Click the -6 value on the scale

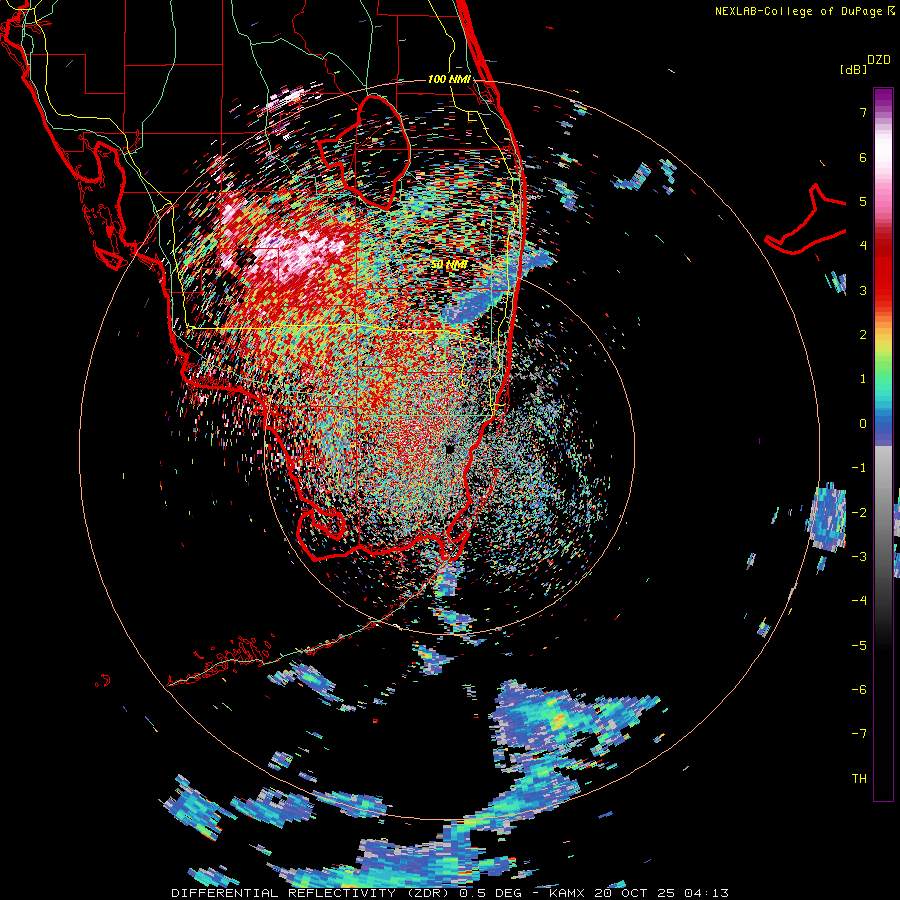tap(859, 690)
